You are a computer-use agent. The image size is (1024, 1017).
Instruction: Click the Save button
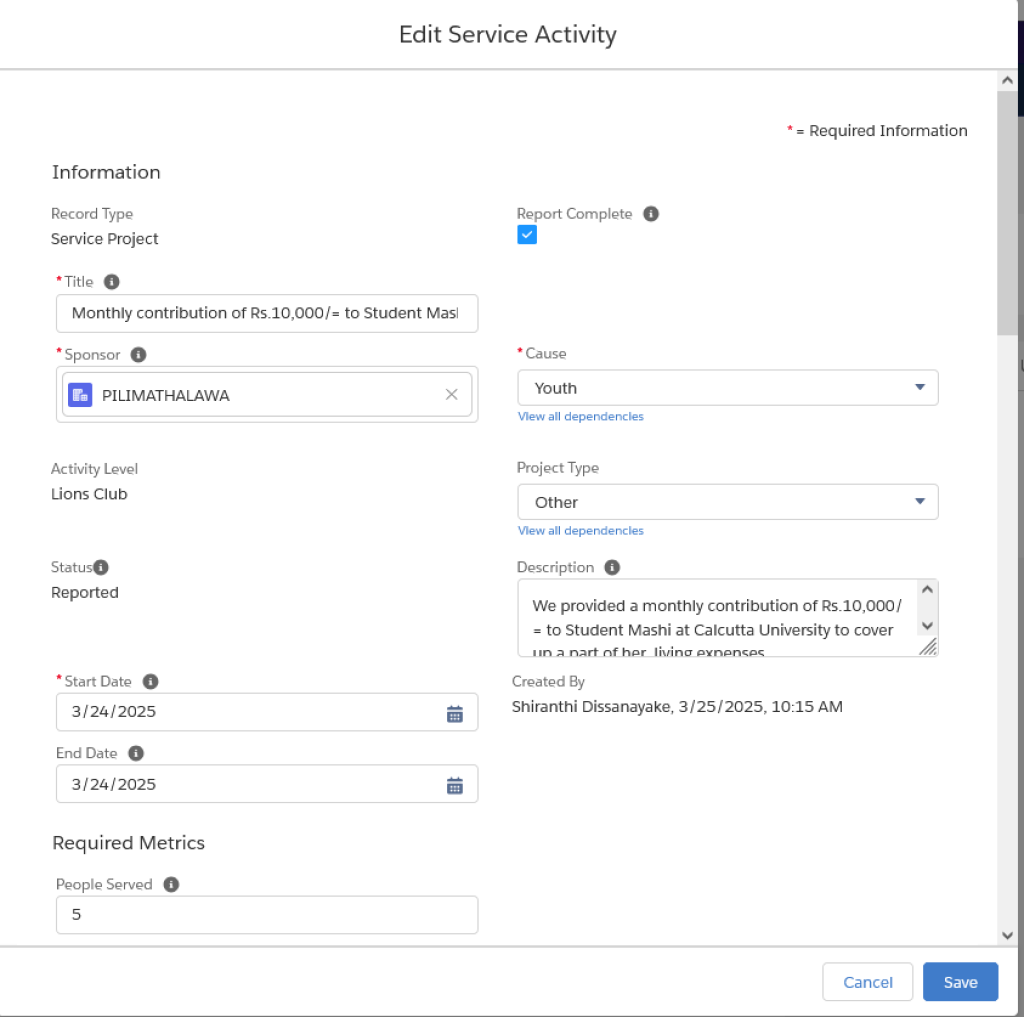(x=960, y=982)
